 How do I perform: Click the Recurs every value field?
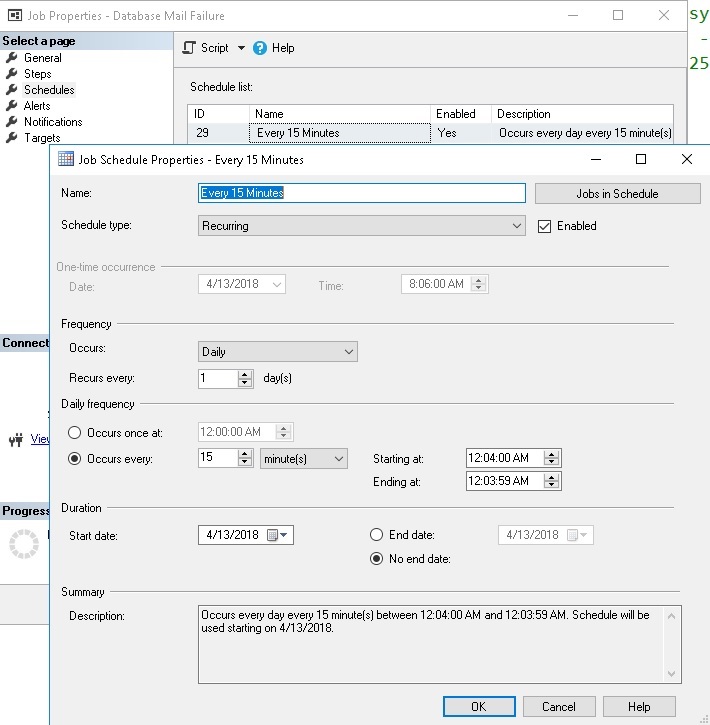point(218,379)
